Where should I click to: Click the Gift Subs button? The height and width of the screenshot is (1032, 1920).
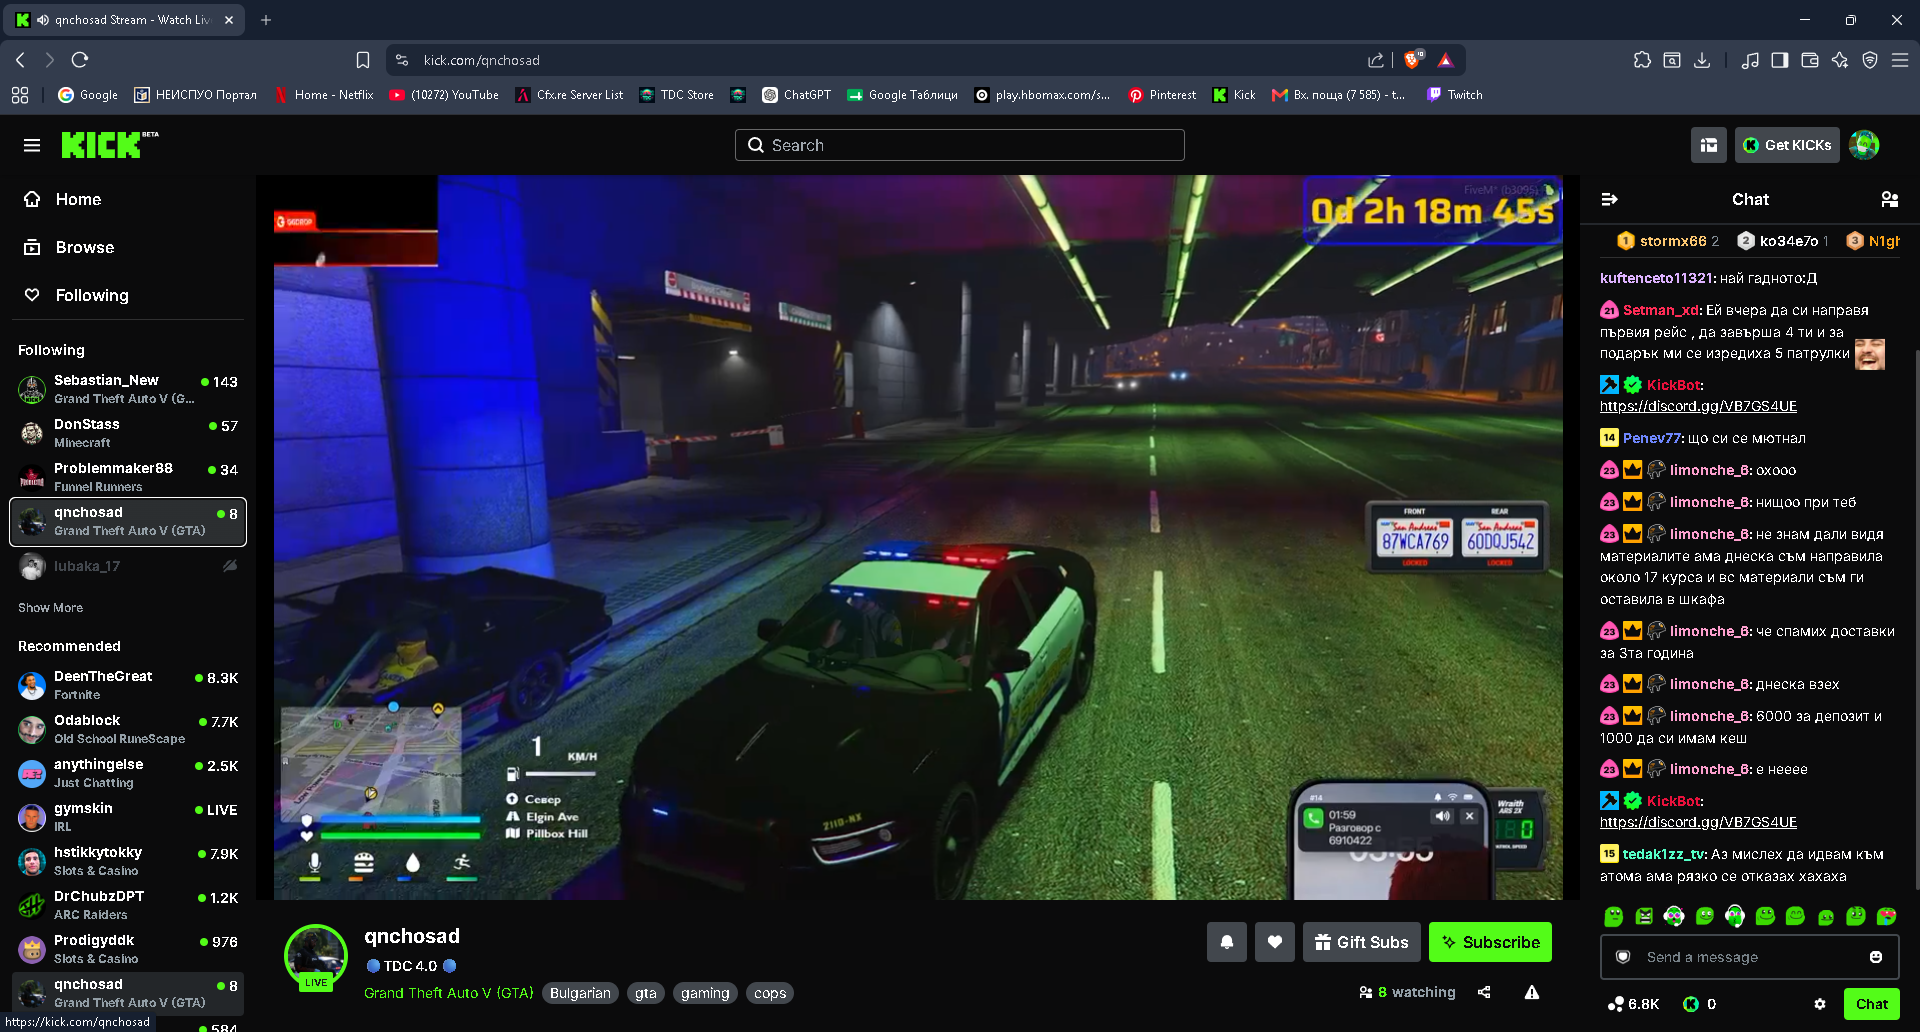tap(1361, 942)
